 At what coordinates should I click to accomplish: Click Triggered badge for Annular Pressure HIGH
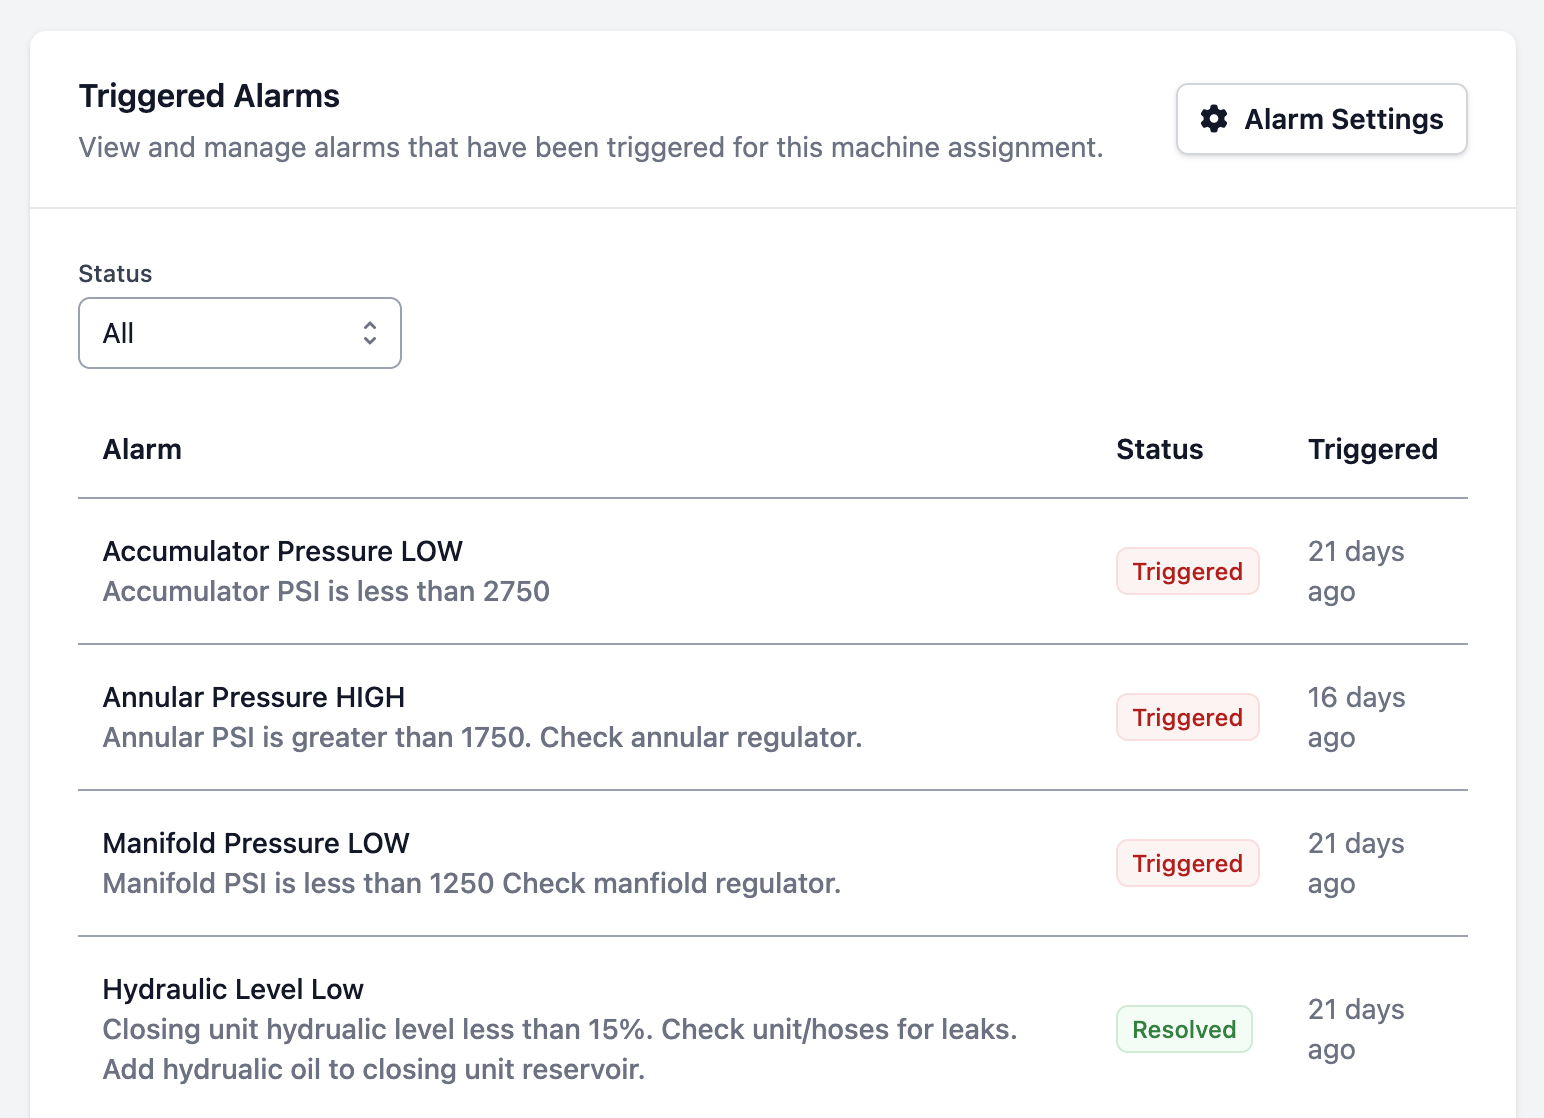[1187, 717]
